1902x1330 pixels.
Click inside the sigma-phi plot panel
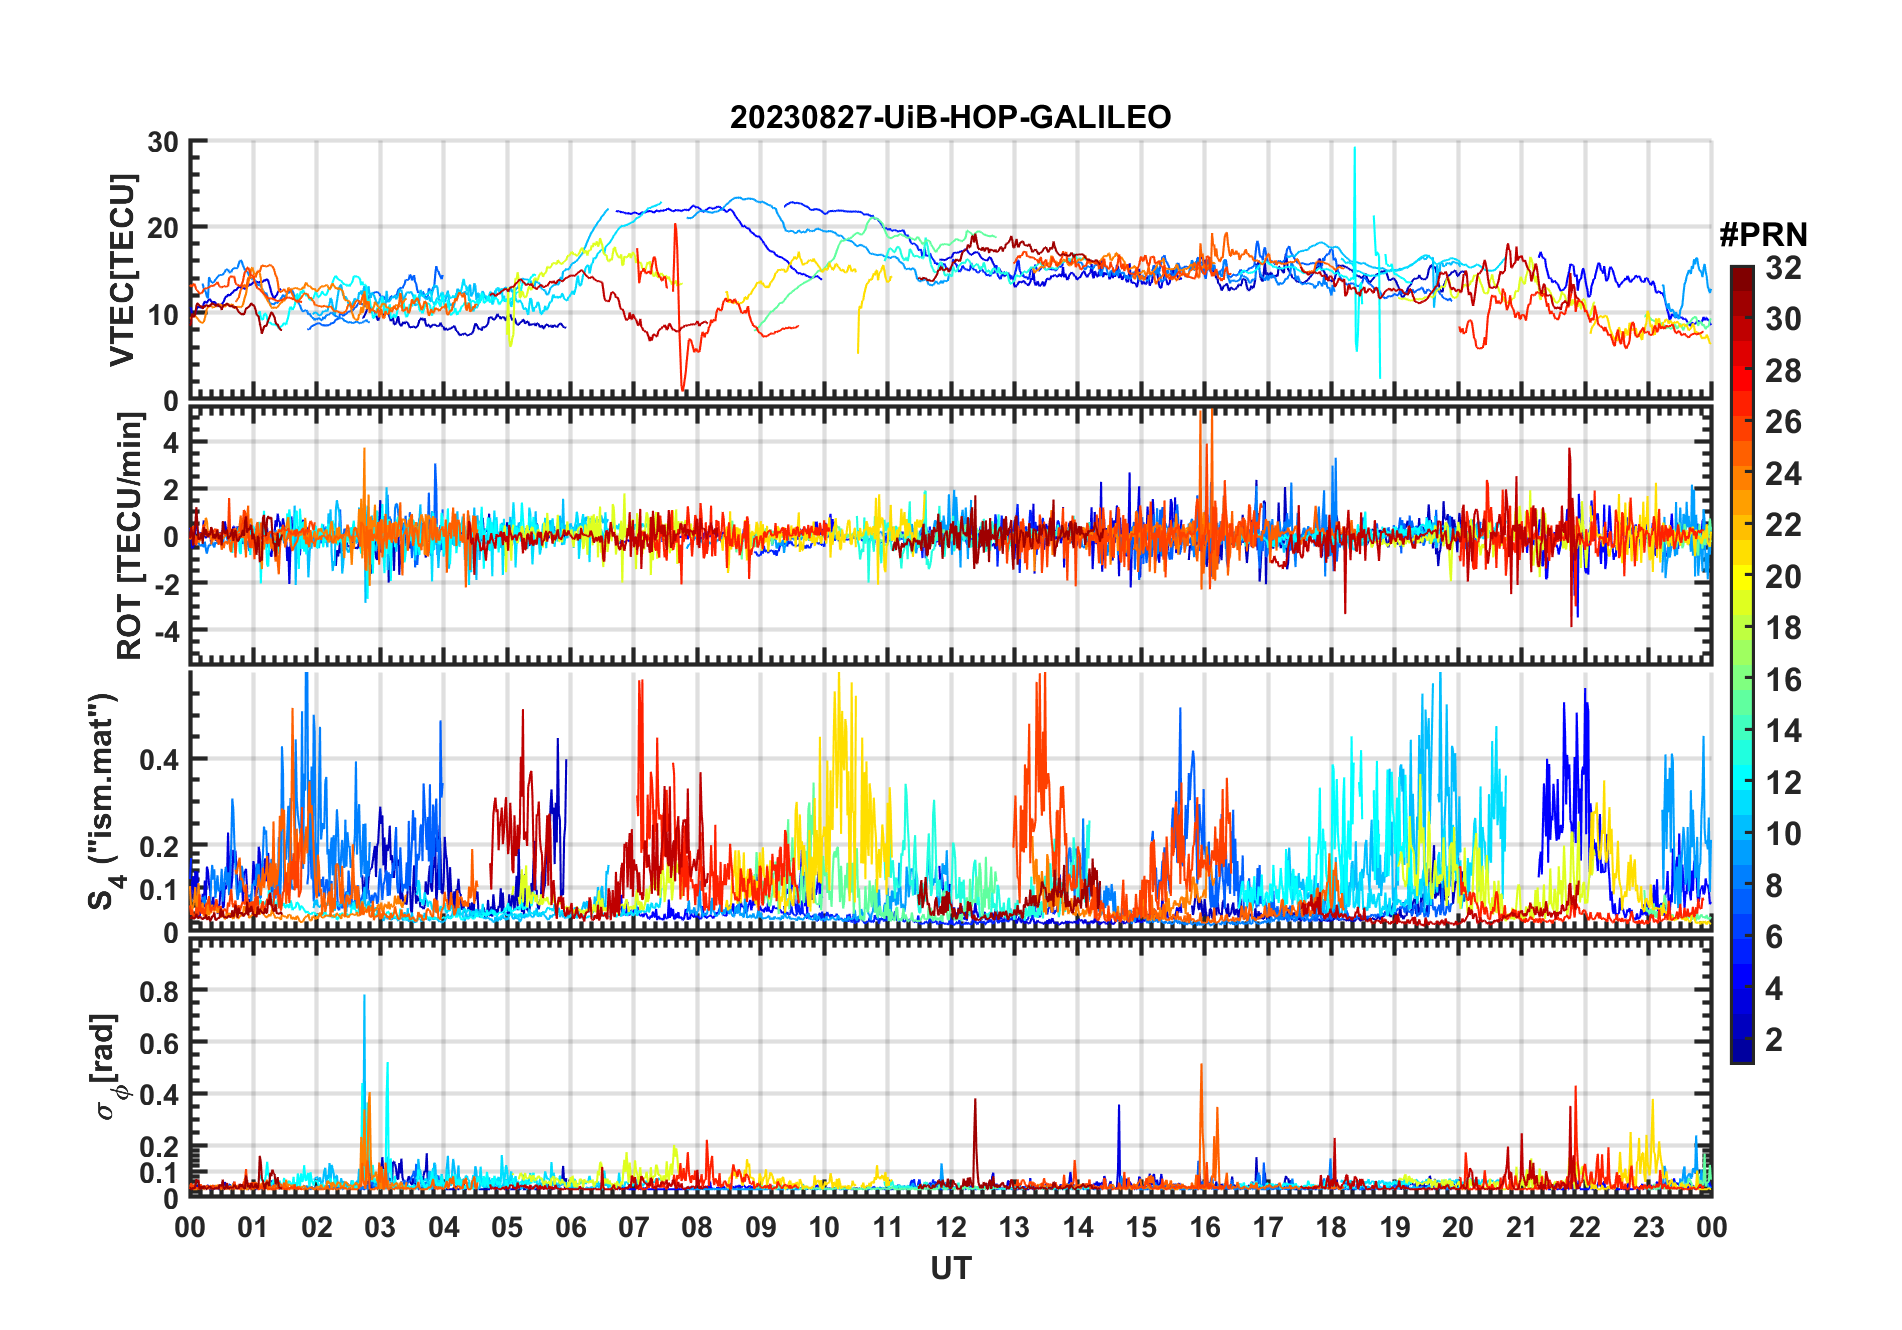click(x=951, y=1068)
